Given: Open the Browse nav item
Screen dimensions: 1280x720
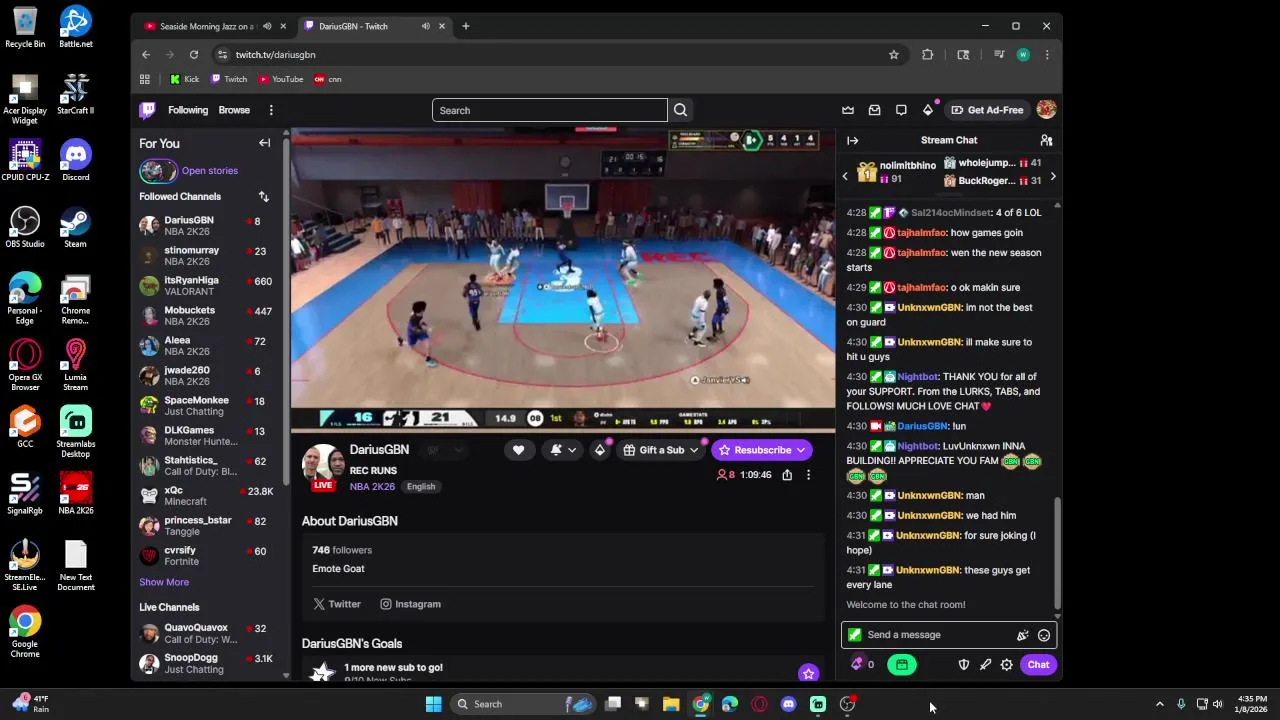Looking at the screenshot, I should (234, 110).
